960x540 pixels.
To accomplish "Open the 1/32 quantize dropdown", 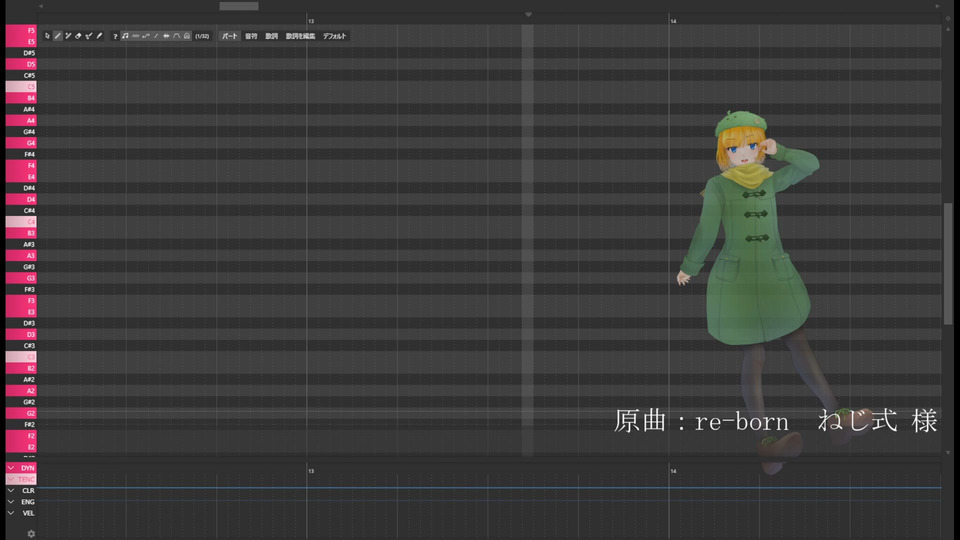I will (x=202, y=36).
